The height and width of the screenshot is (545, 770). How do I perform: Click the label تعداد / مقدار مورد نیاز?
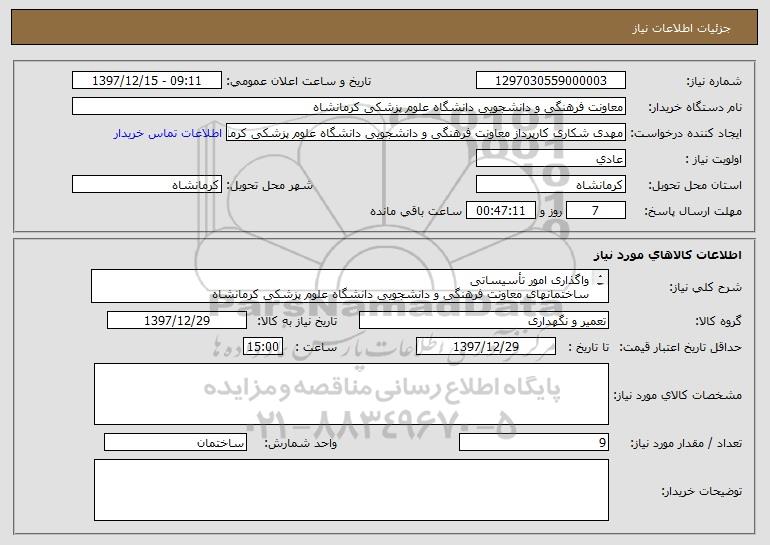(x=686, y=443)
